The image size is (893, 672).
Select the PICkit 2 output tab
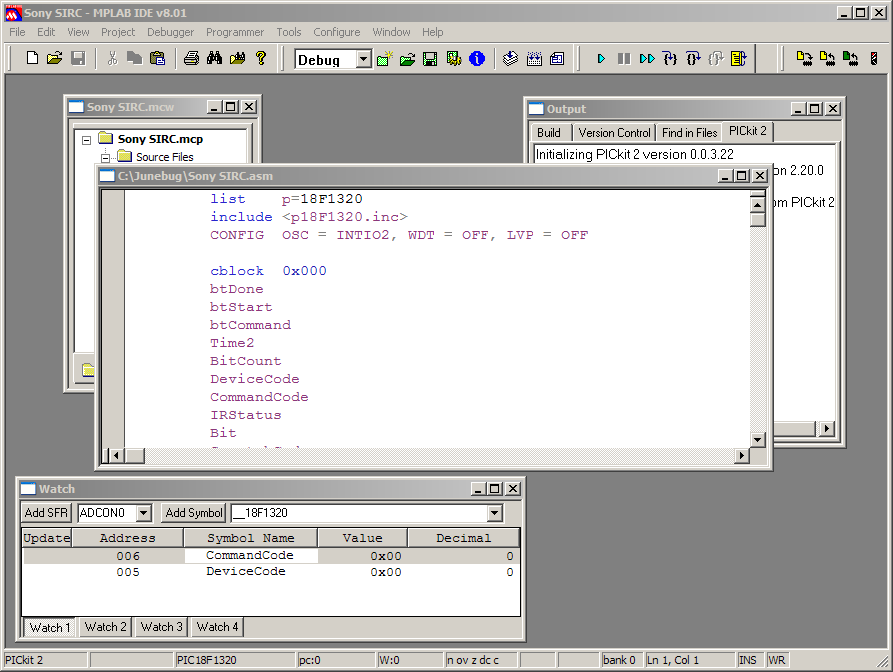[747, 131]
